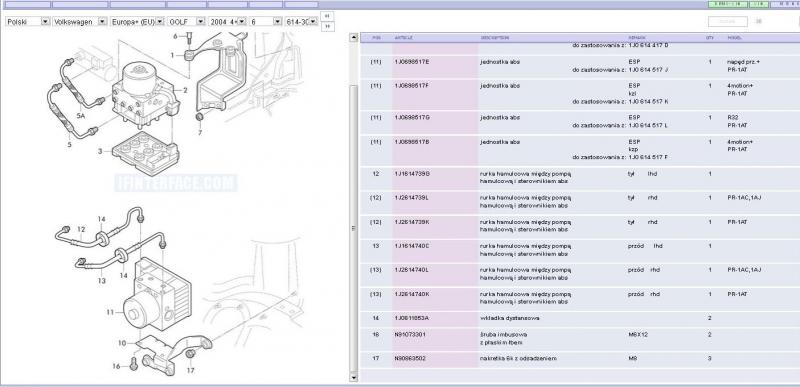This screenshot has width=800, height=387.
Task: Click the bracket labeled 10 in the diagram
Action: click(173, 352)
